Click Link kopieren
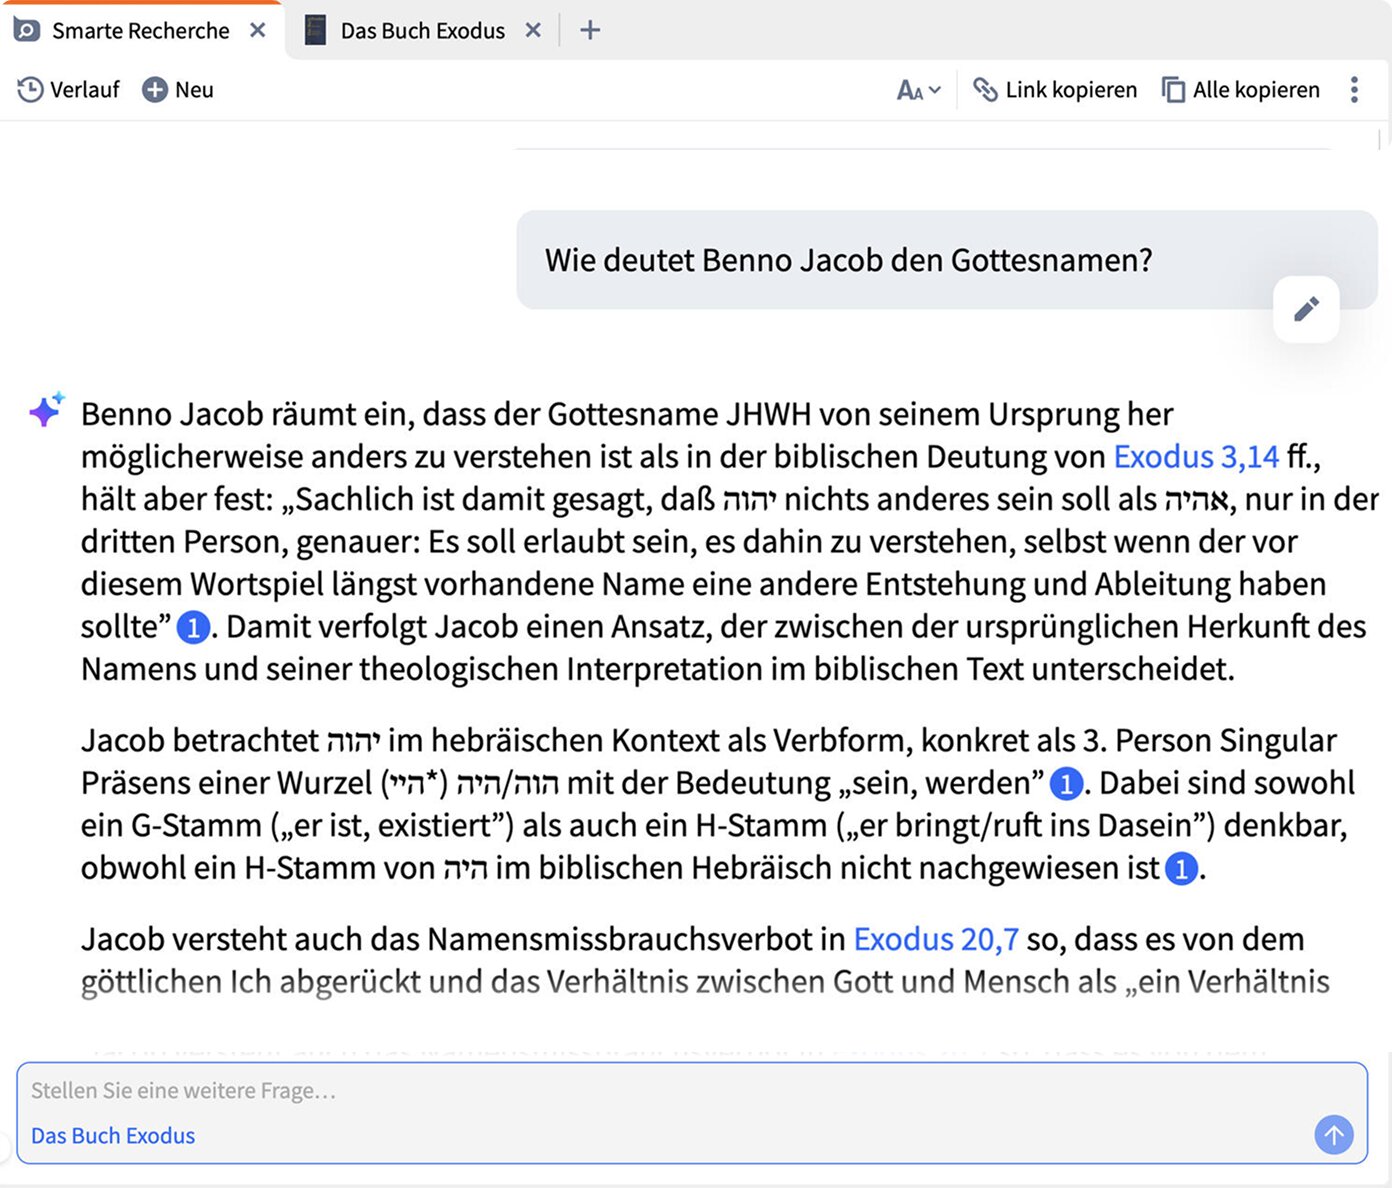 [1055, 90]
